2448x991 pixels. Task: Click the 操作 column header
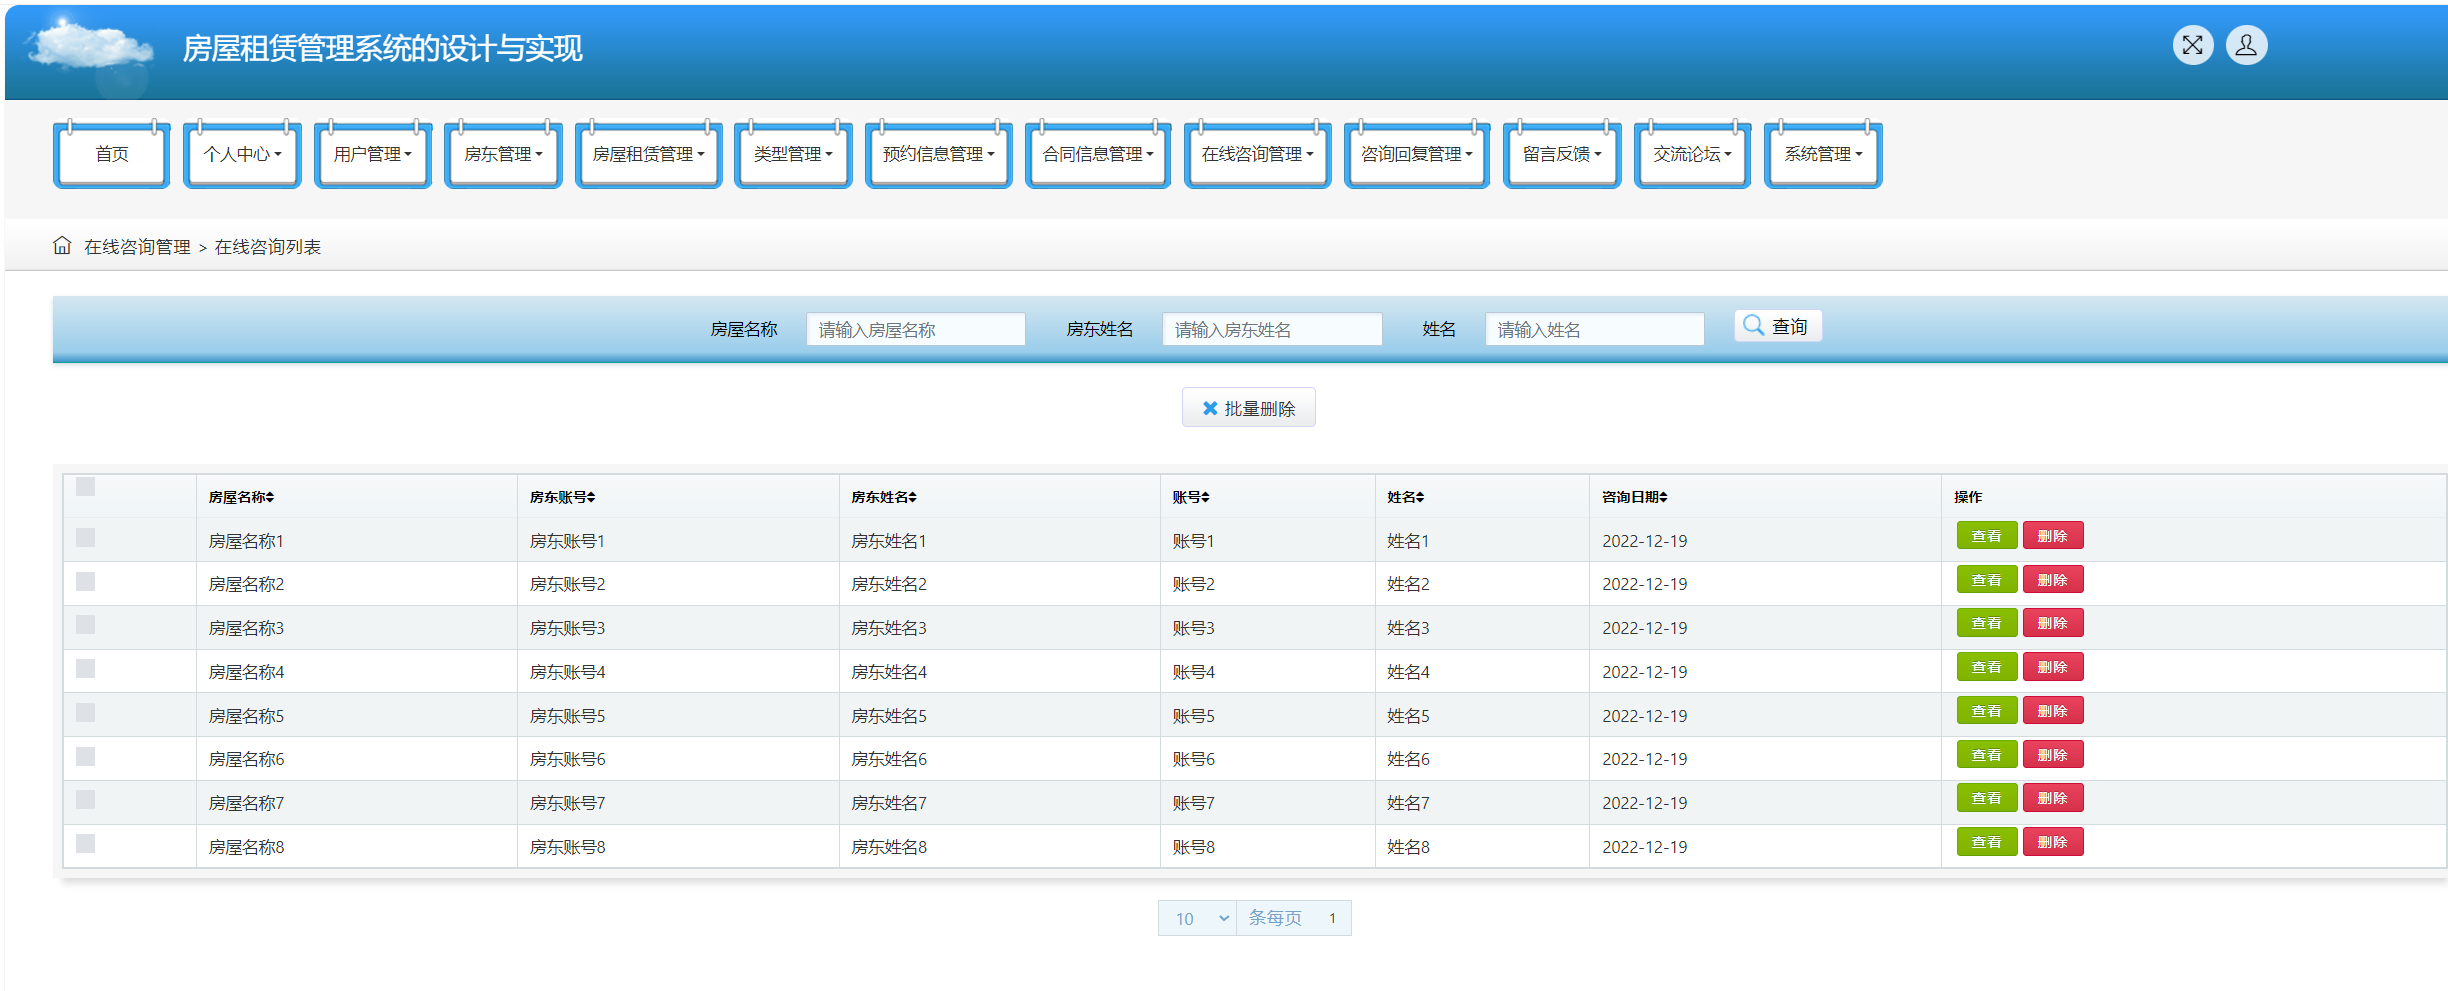point(1967,497)
